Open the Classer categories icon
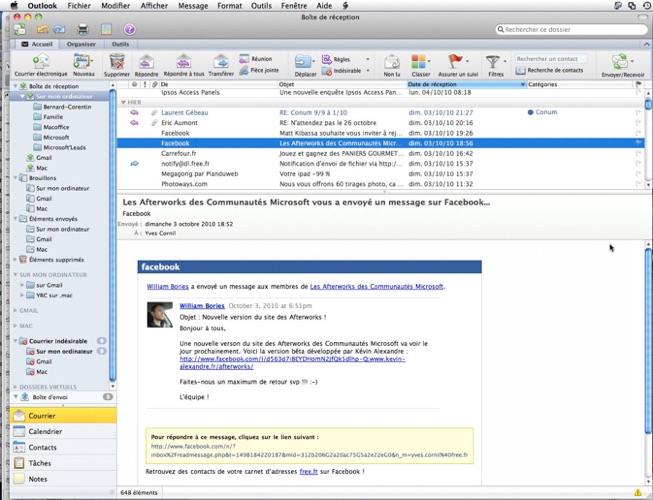This screenshot has height=500, width=653. (x=419, y=62)
